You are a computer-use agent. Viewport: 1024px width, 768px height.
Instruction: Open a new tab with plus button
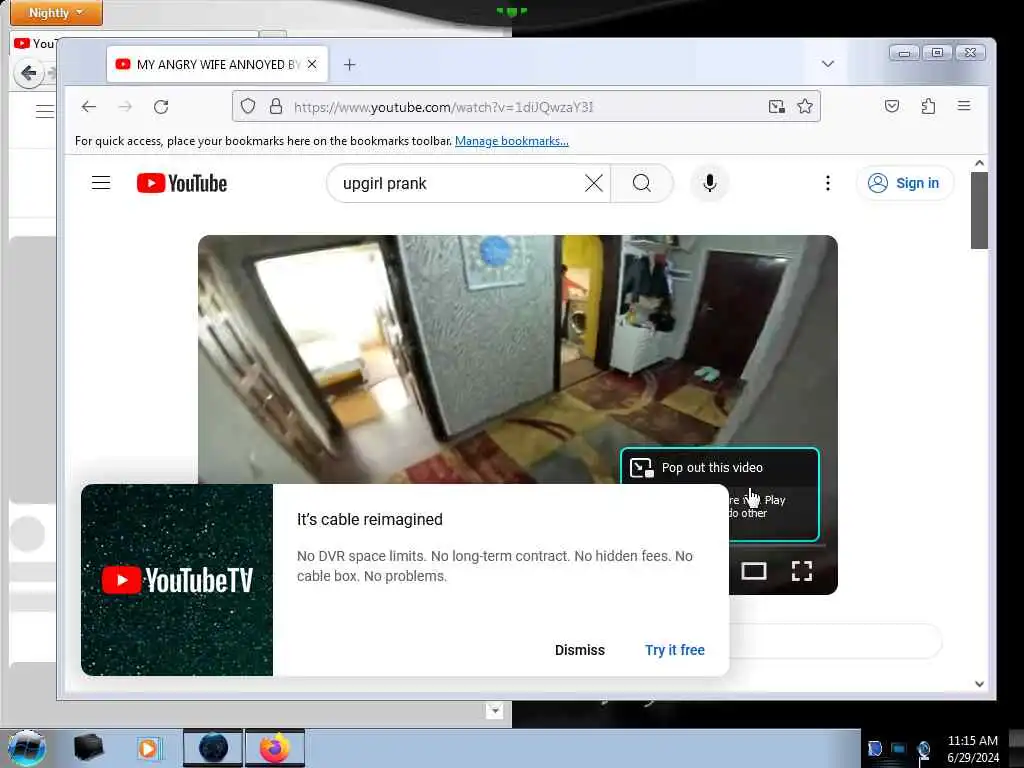pyautogui.click(x=350, y=65)
